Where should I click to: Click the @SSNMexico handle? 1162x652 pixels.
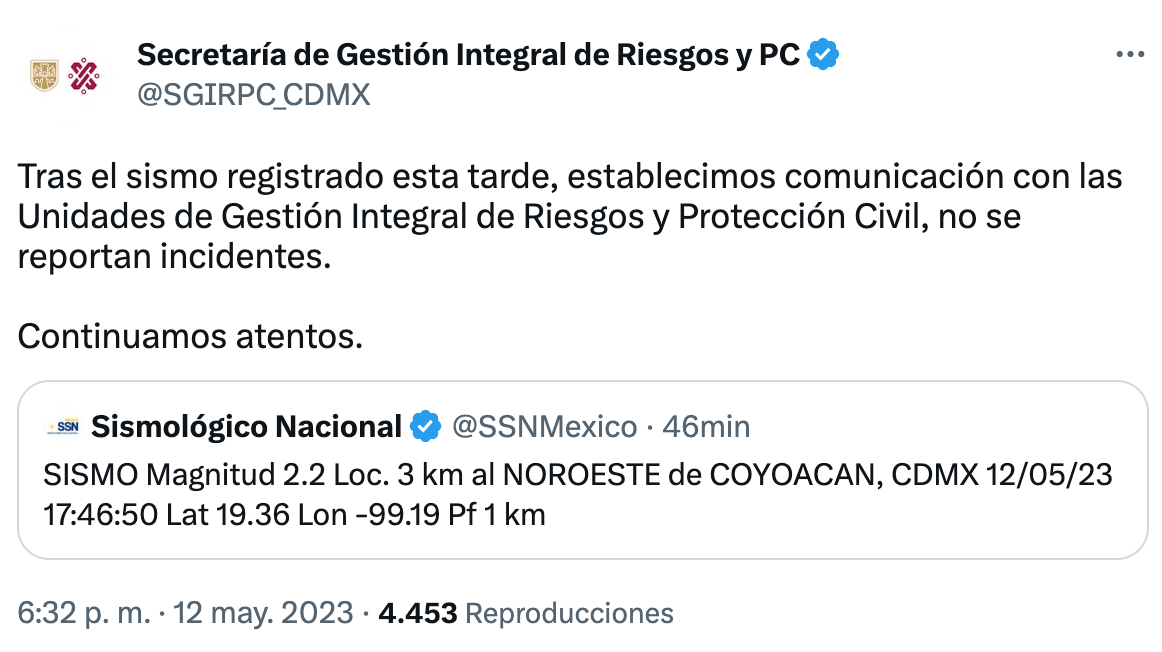(545, 428)
